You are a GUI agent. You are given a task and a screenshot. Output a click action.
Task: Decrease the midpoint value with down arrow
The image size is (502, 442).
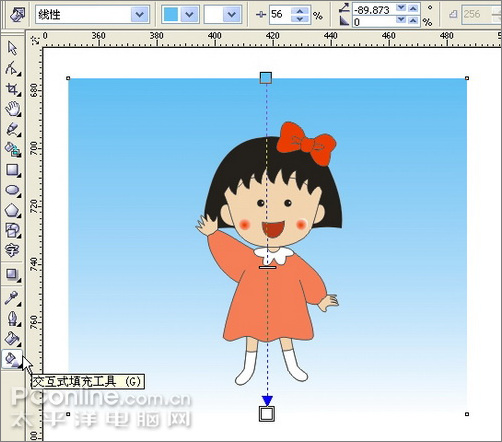300,19
